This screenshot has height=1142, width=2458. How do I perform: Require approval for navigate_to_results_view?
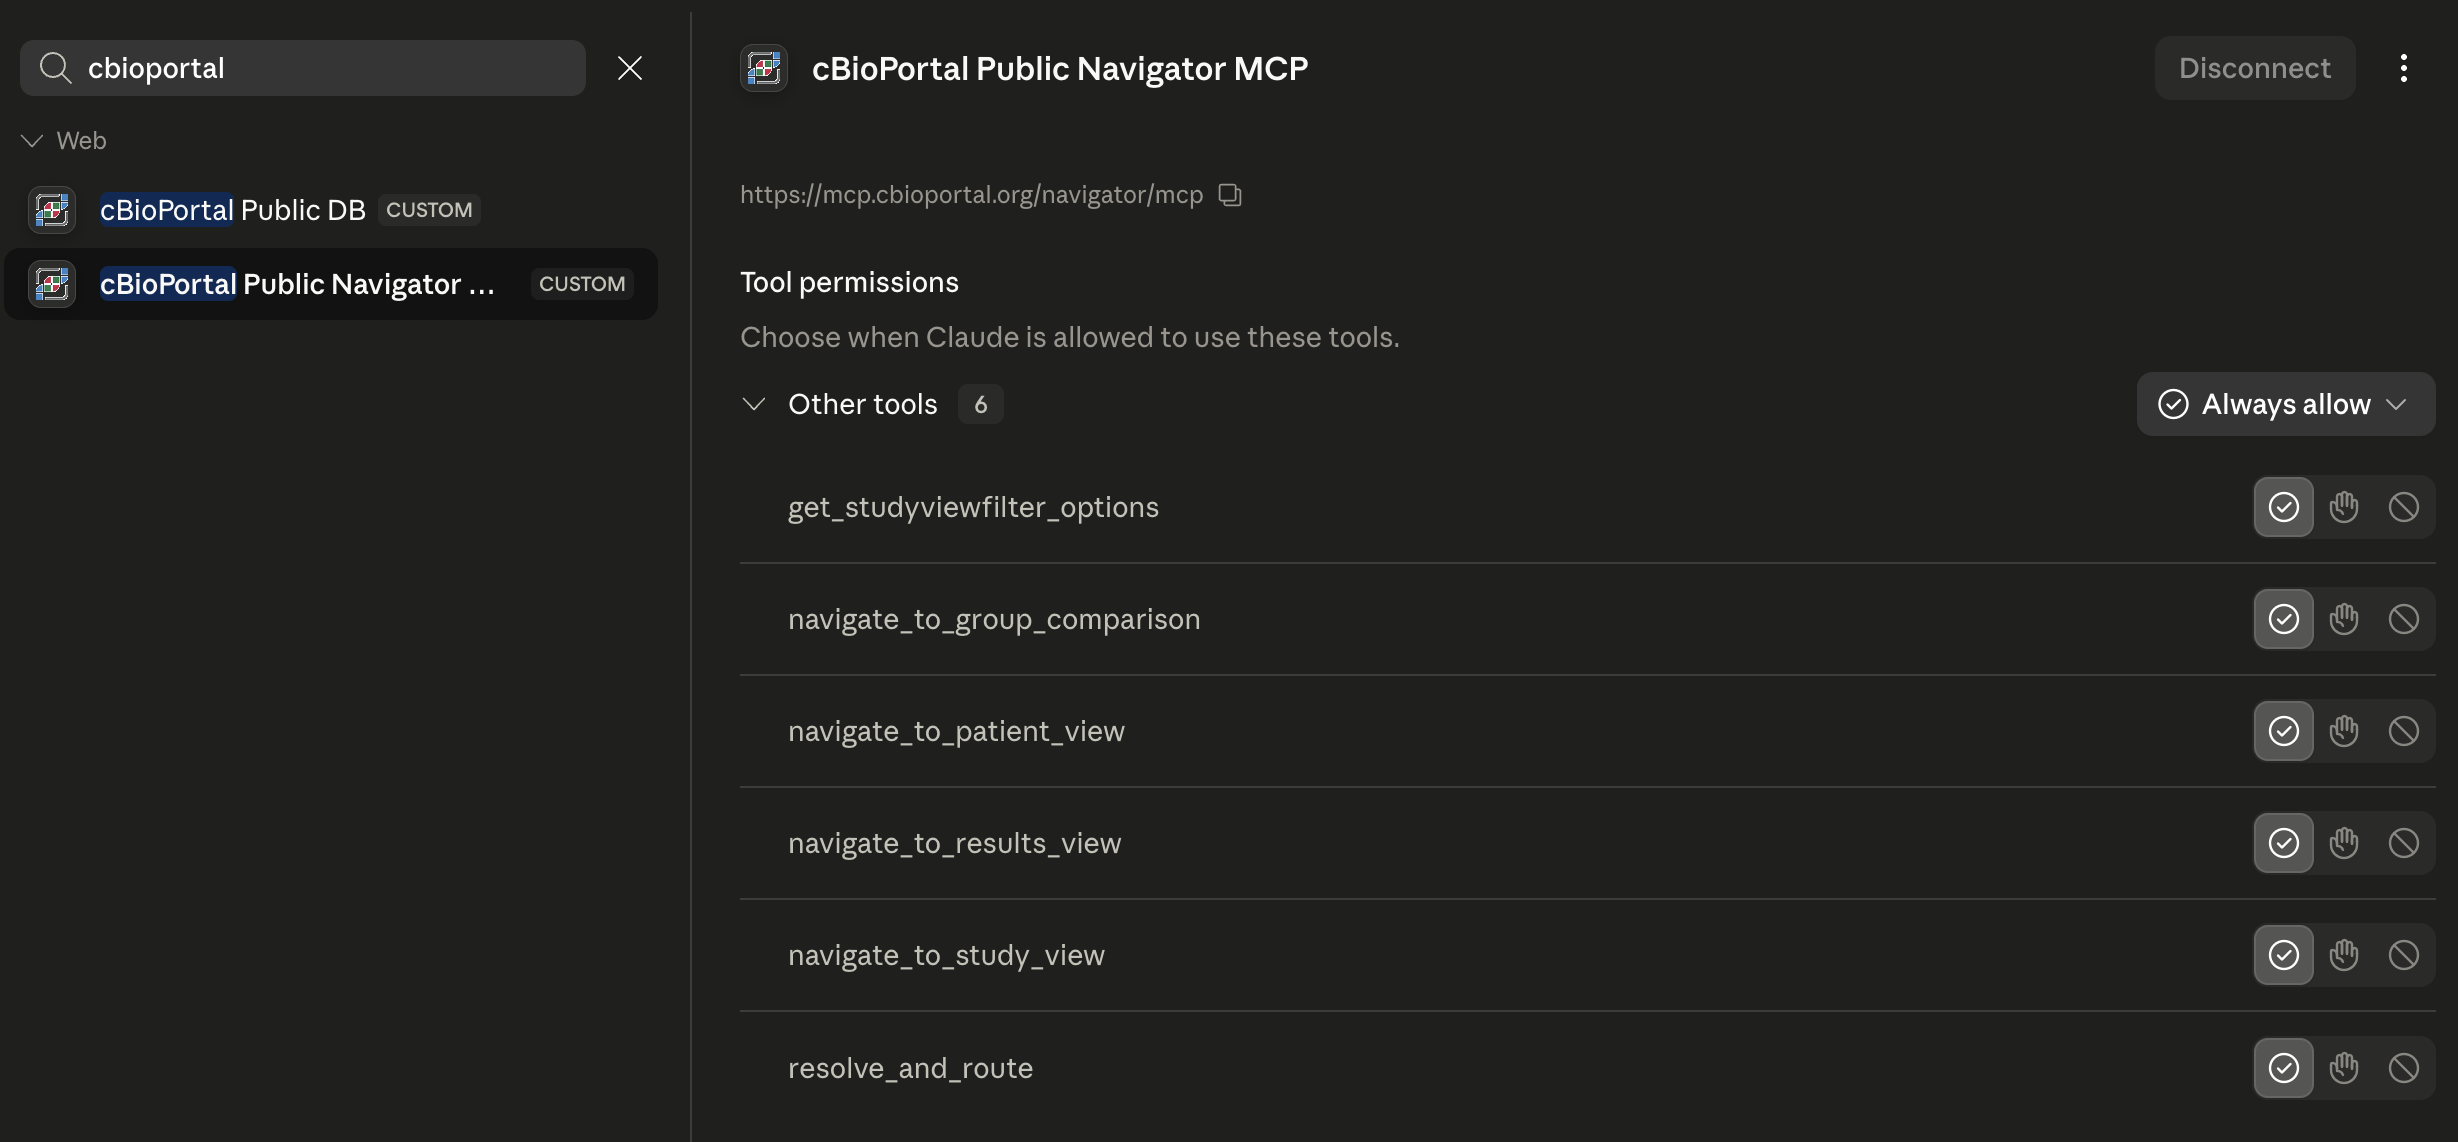click(2344, 843)
